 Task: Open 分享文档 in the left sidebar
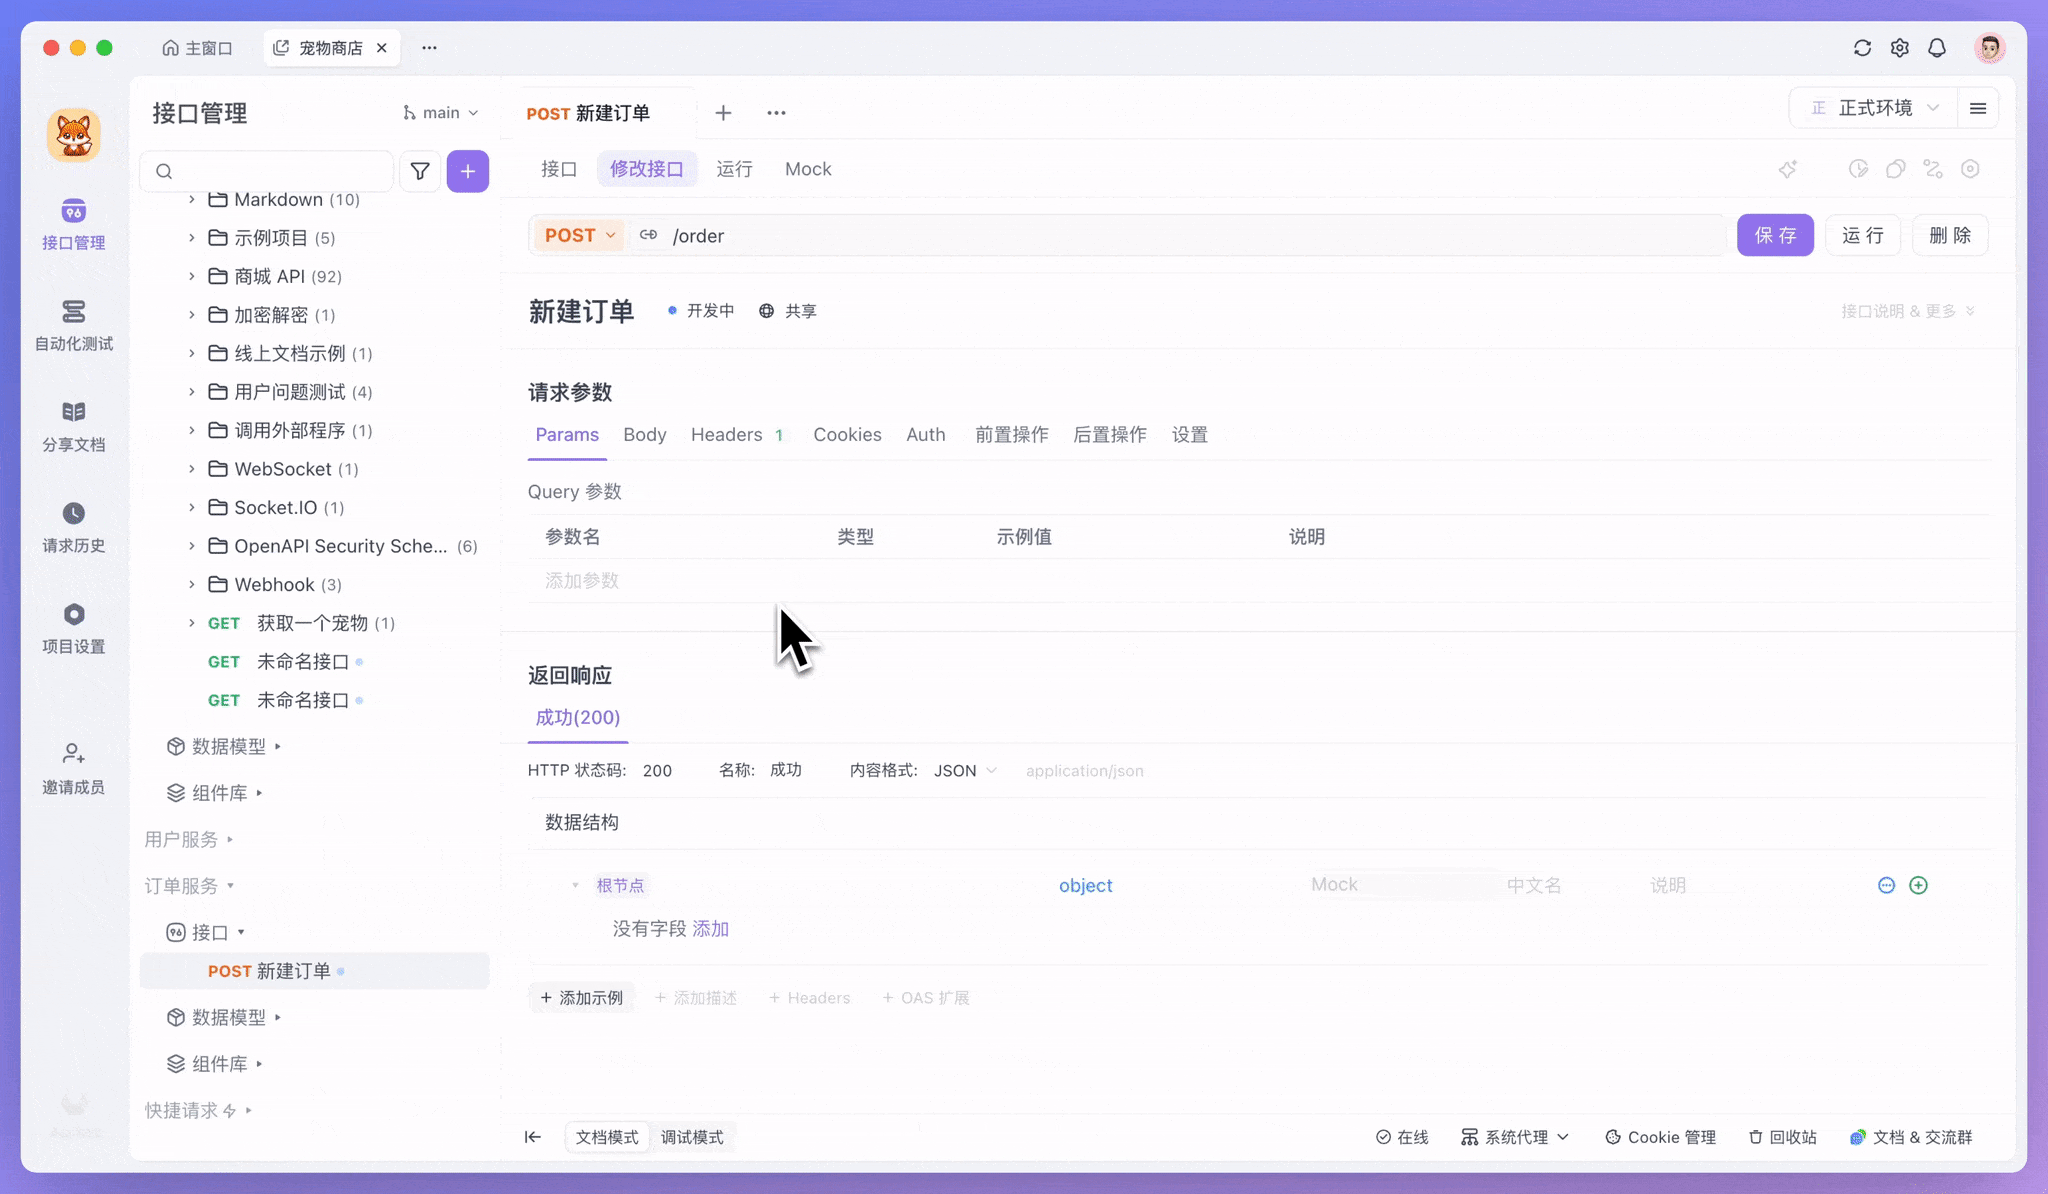click(73, 425)
